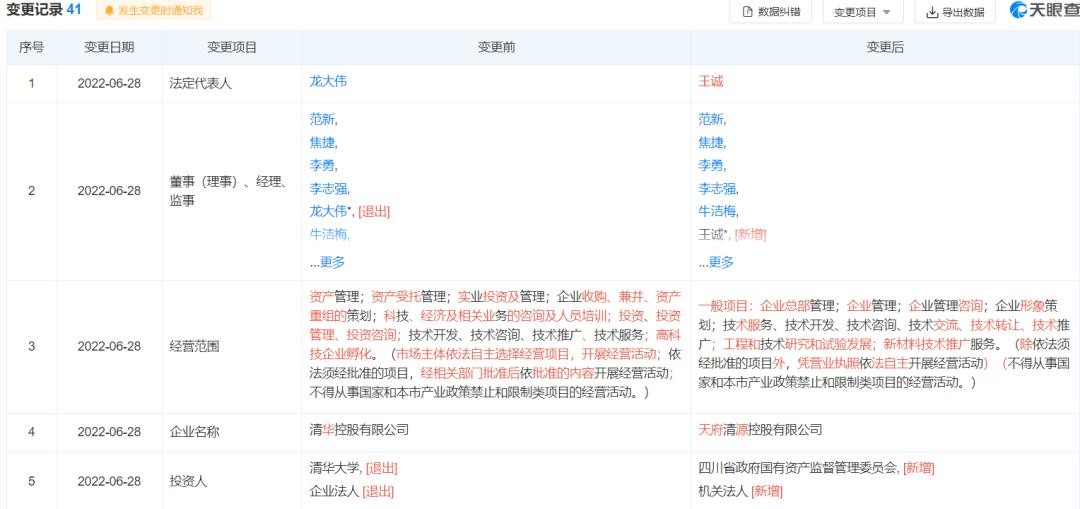Viewport: 1080px width, 509px height.
Task: Click 范新 in the 变更前 column
Action: click(x=322, y=120)
